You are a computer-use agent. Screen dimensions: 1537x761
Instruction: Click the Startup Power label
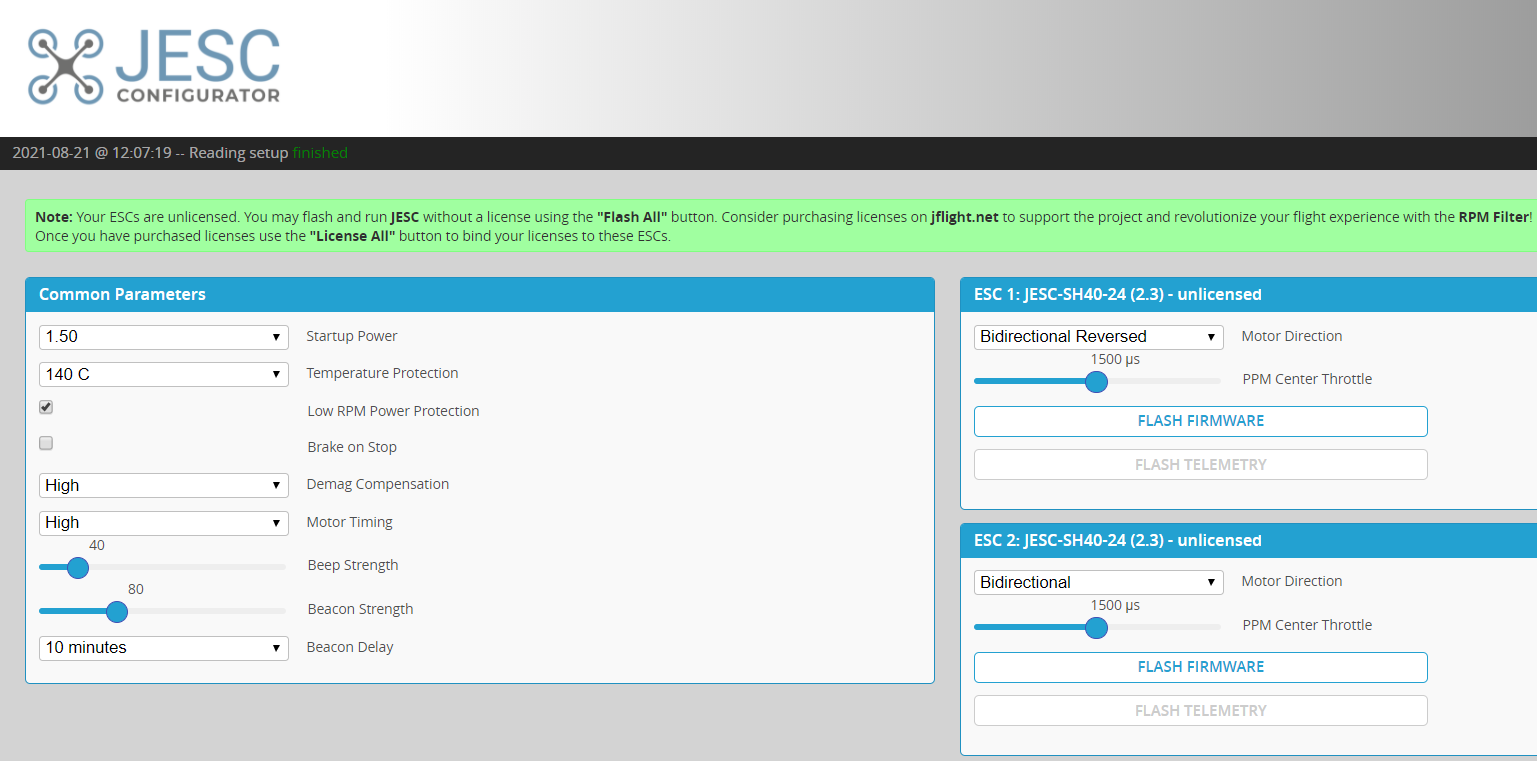click(x=352, y=336)
